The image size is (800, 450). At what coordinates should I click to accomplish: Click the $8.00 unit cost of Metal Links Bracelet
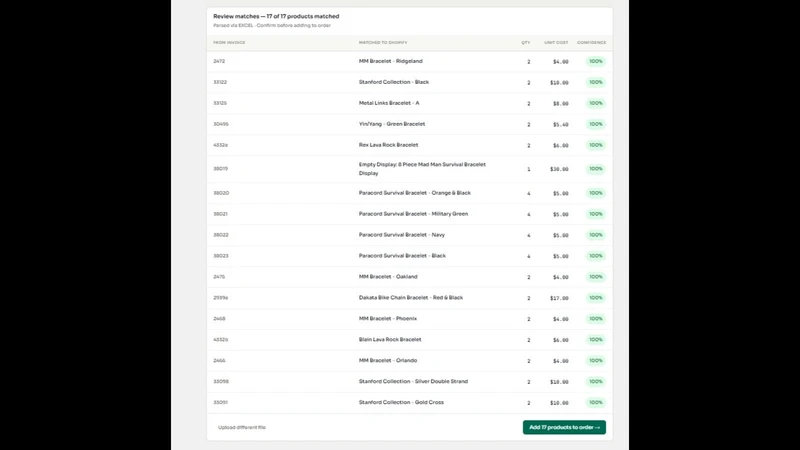click(x=561, y=104)
